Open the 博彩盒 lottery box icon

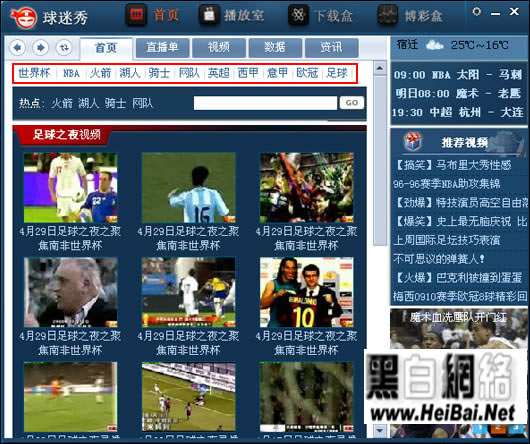click(387, 15)
